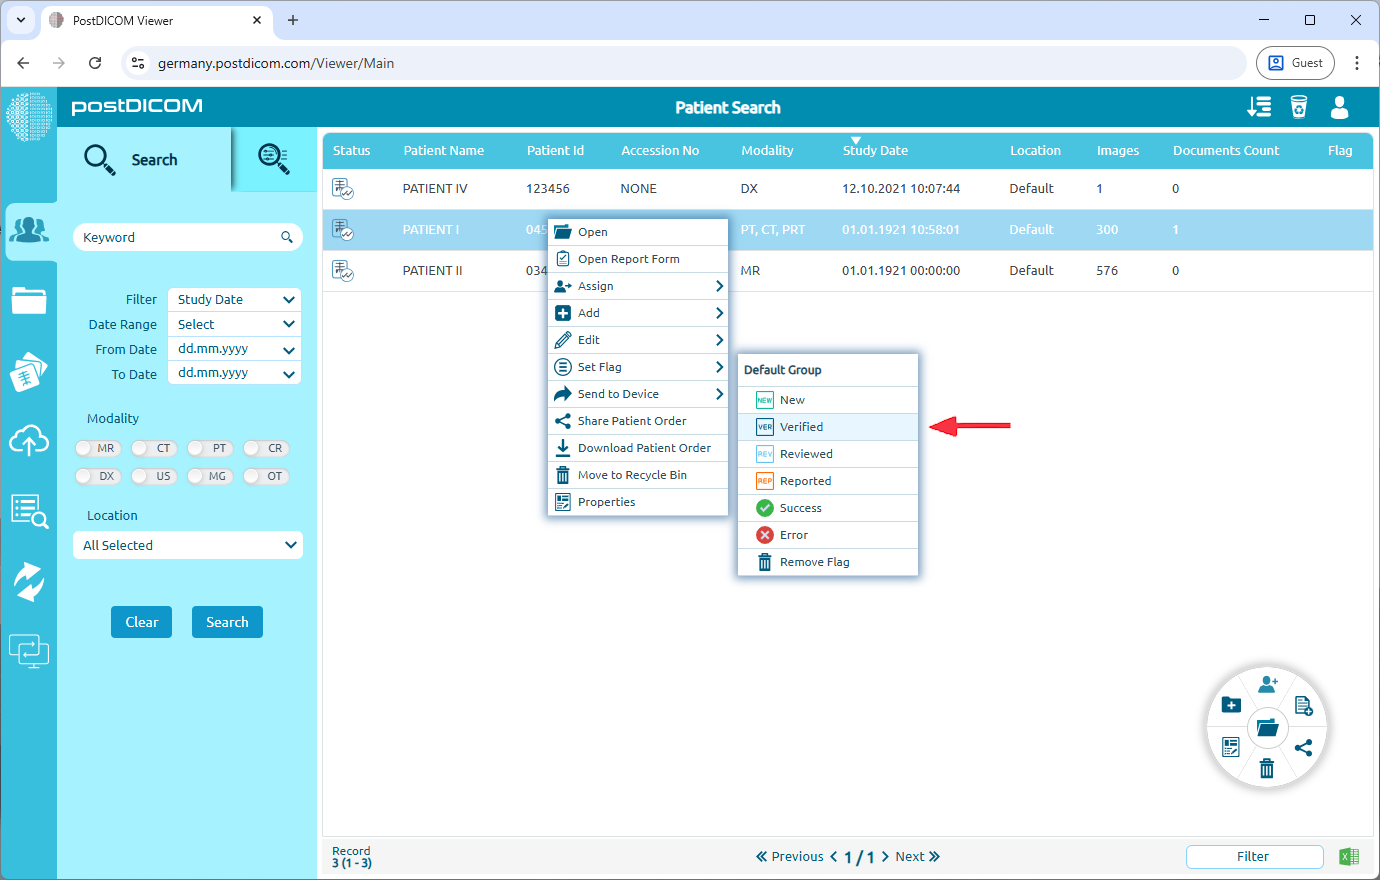
Task: Open the Filter dropdown showing Study Date
Action: click(233, 299)
